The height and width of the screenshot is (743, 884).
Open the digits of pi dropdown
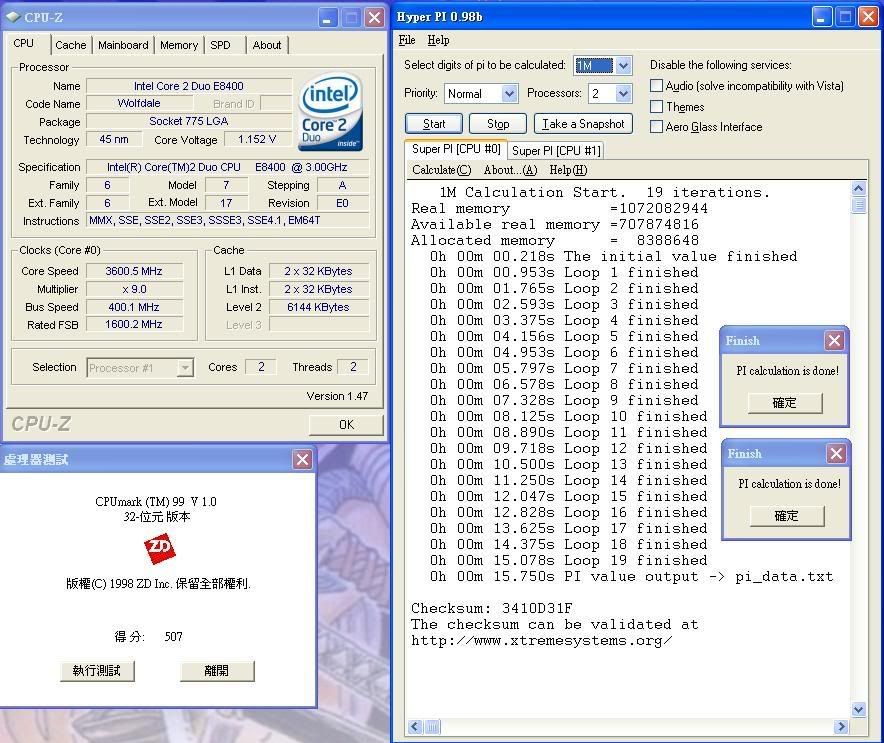coord(623,65)
